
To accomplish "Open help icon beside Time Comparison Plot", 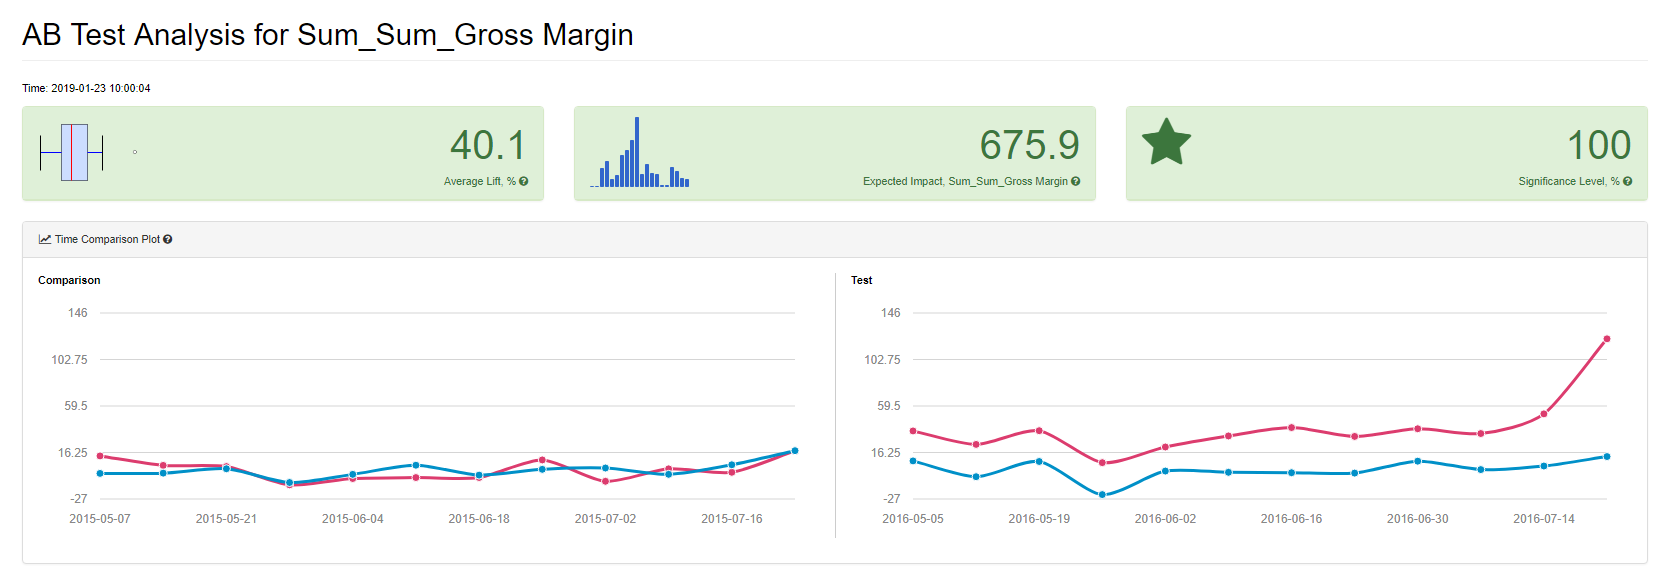I will (x=168, y=239).
